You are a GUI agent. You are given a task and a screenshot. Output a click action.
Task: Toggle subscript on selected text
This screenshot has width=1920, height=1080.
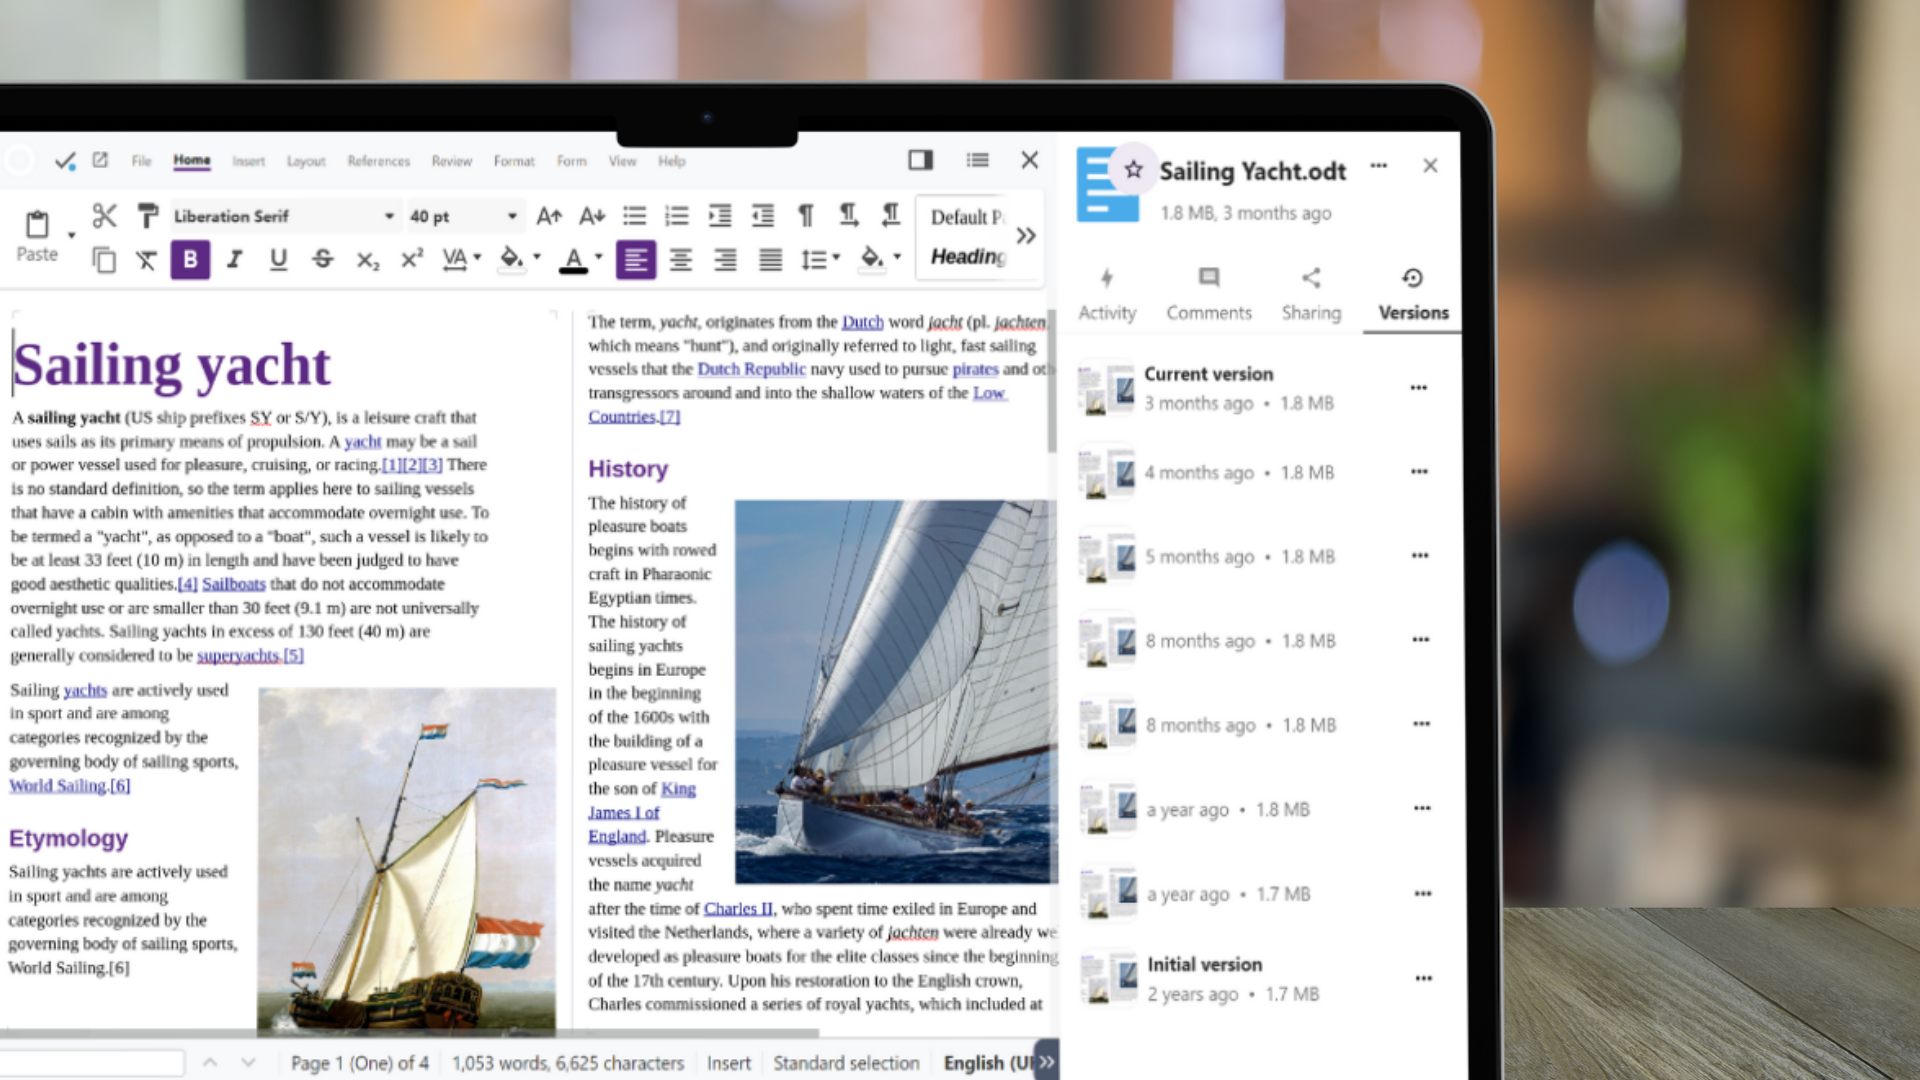click(x=368, y=259)
